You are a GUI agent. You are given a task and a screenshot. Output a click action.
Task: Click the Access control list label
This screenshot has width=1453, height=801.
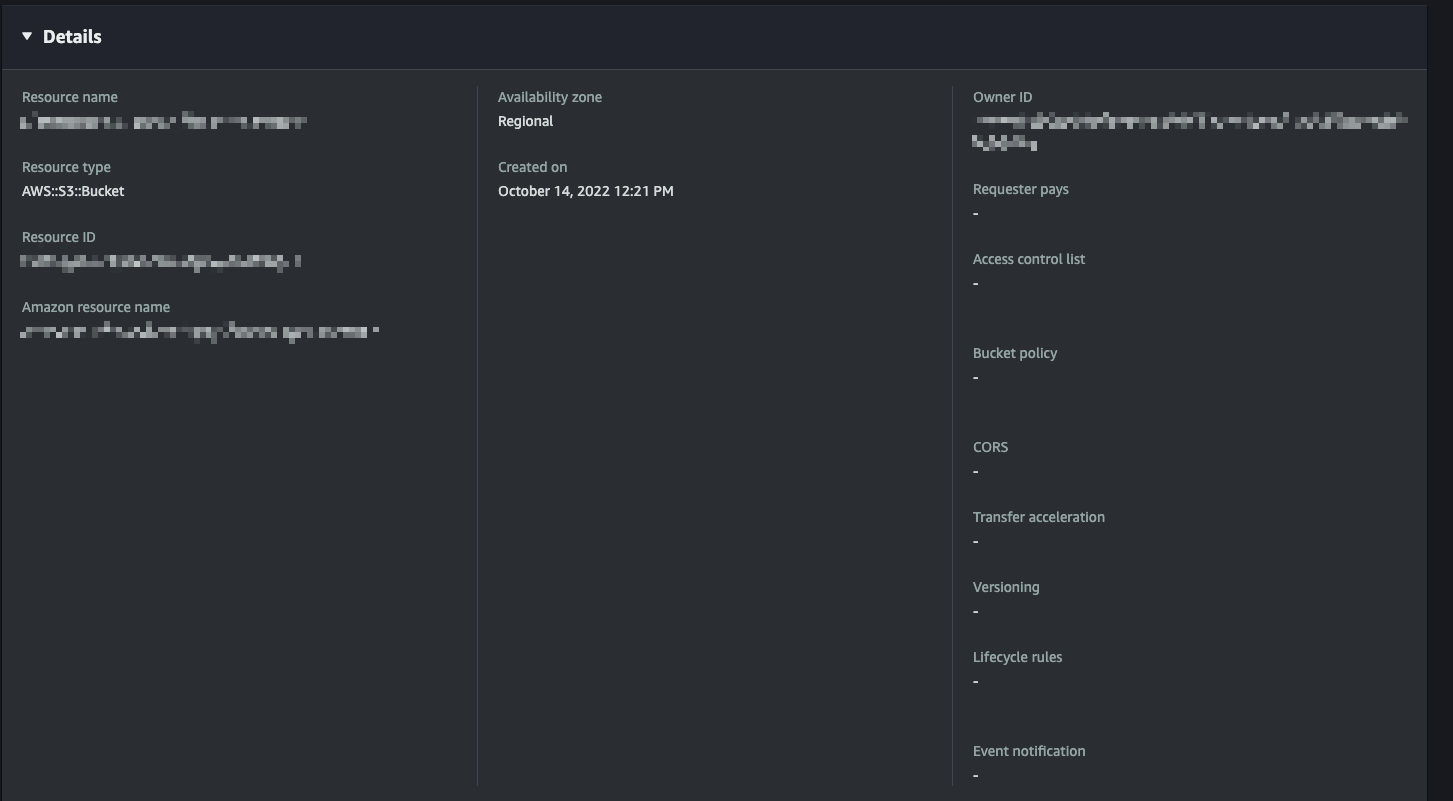(1028, 259)
